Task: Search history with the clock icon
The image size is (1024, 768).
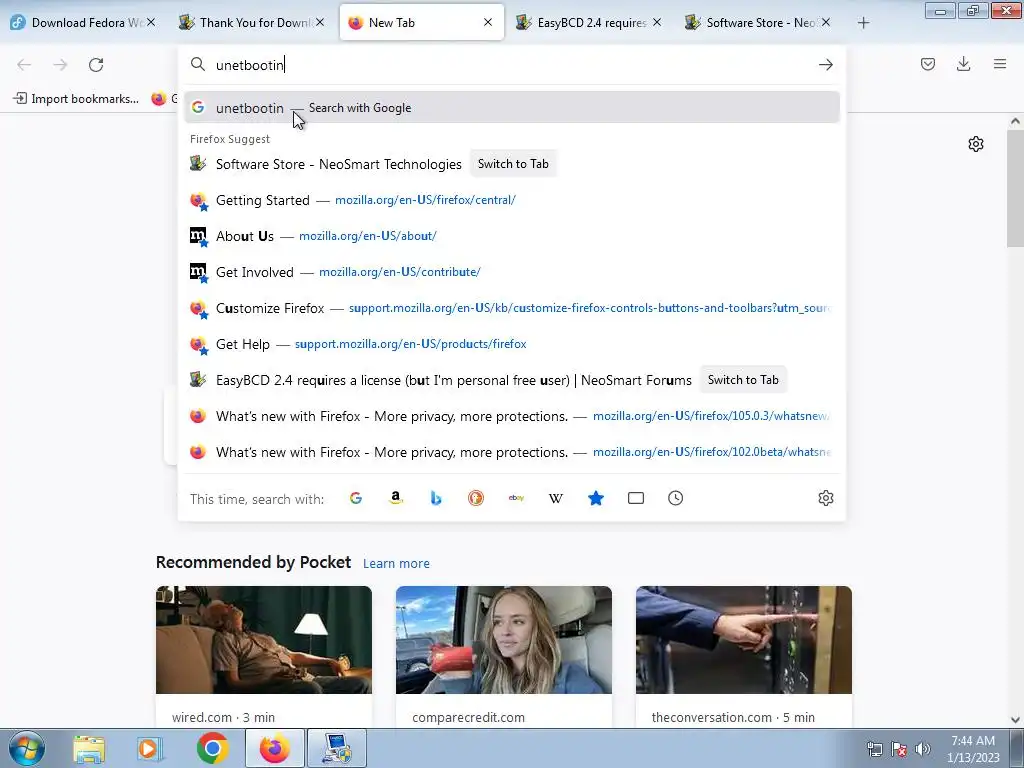Action: (x=675, y=498)
